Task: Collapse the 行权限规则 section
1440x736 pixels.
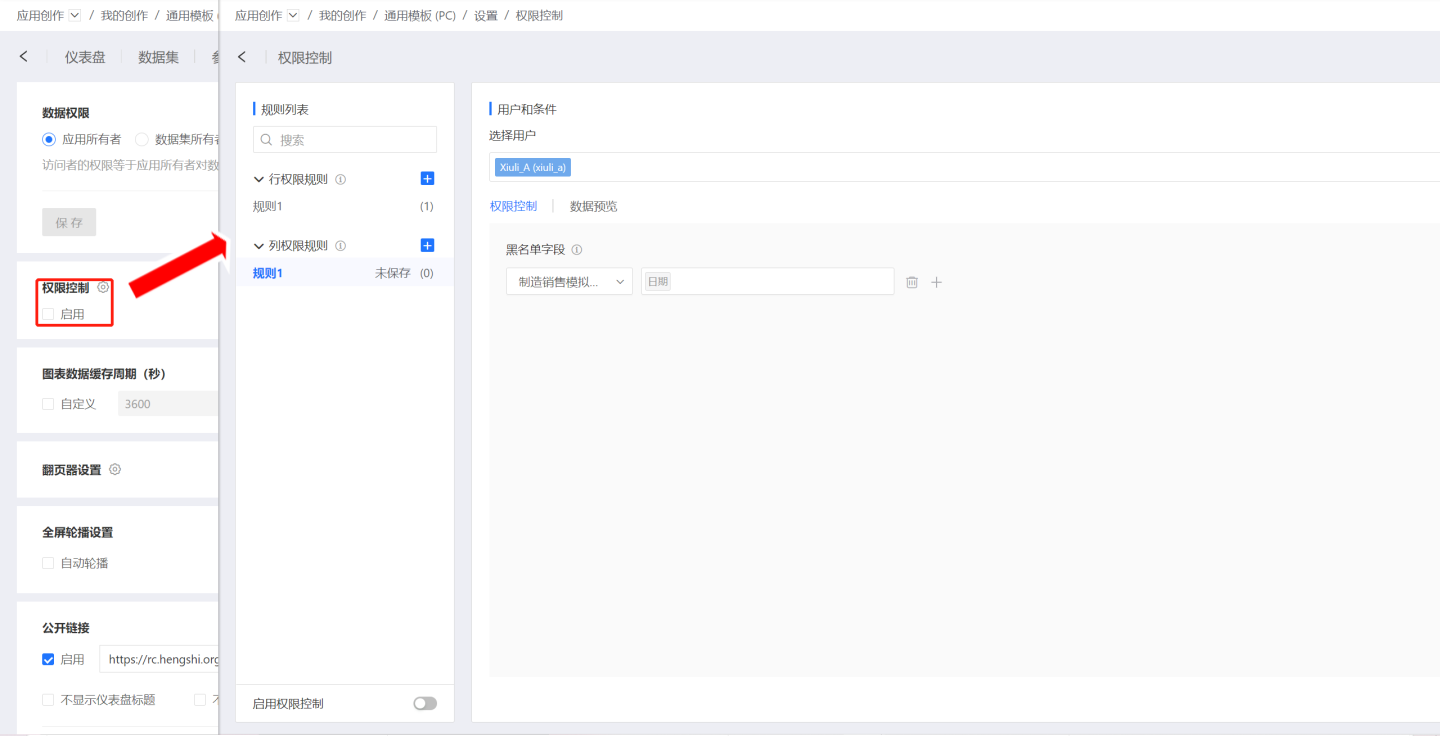Action: point(259,180)
